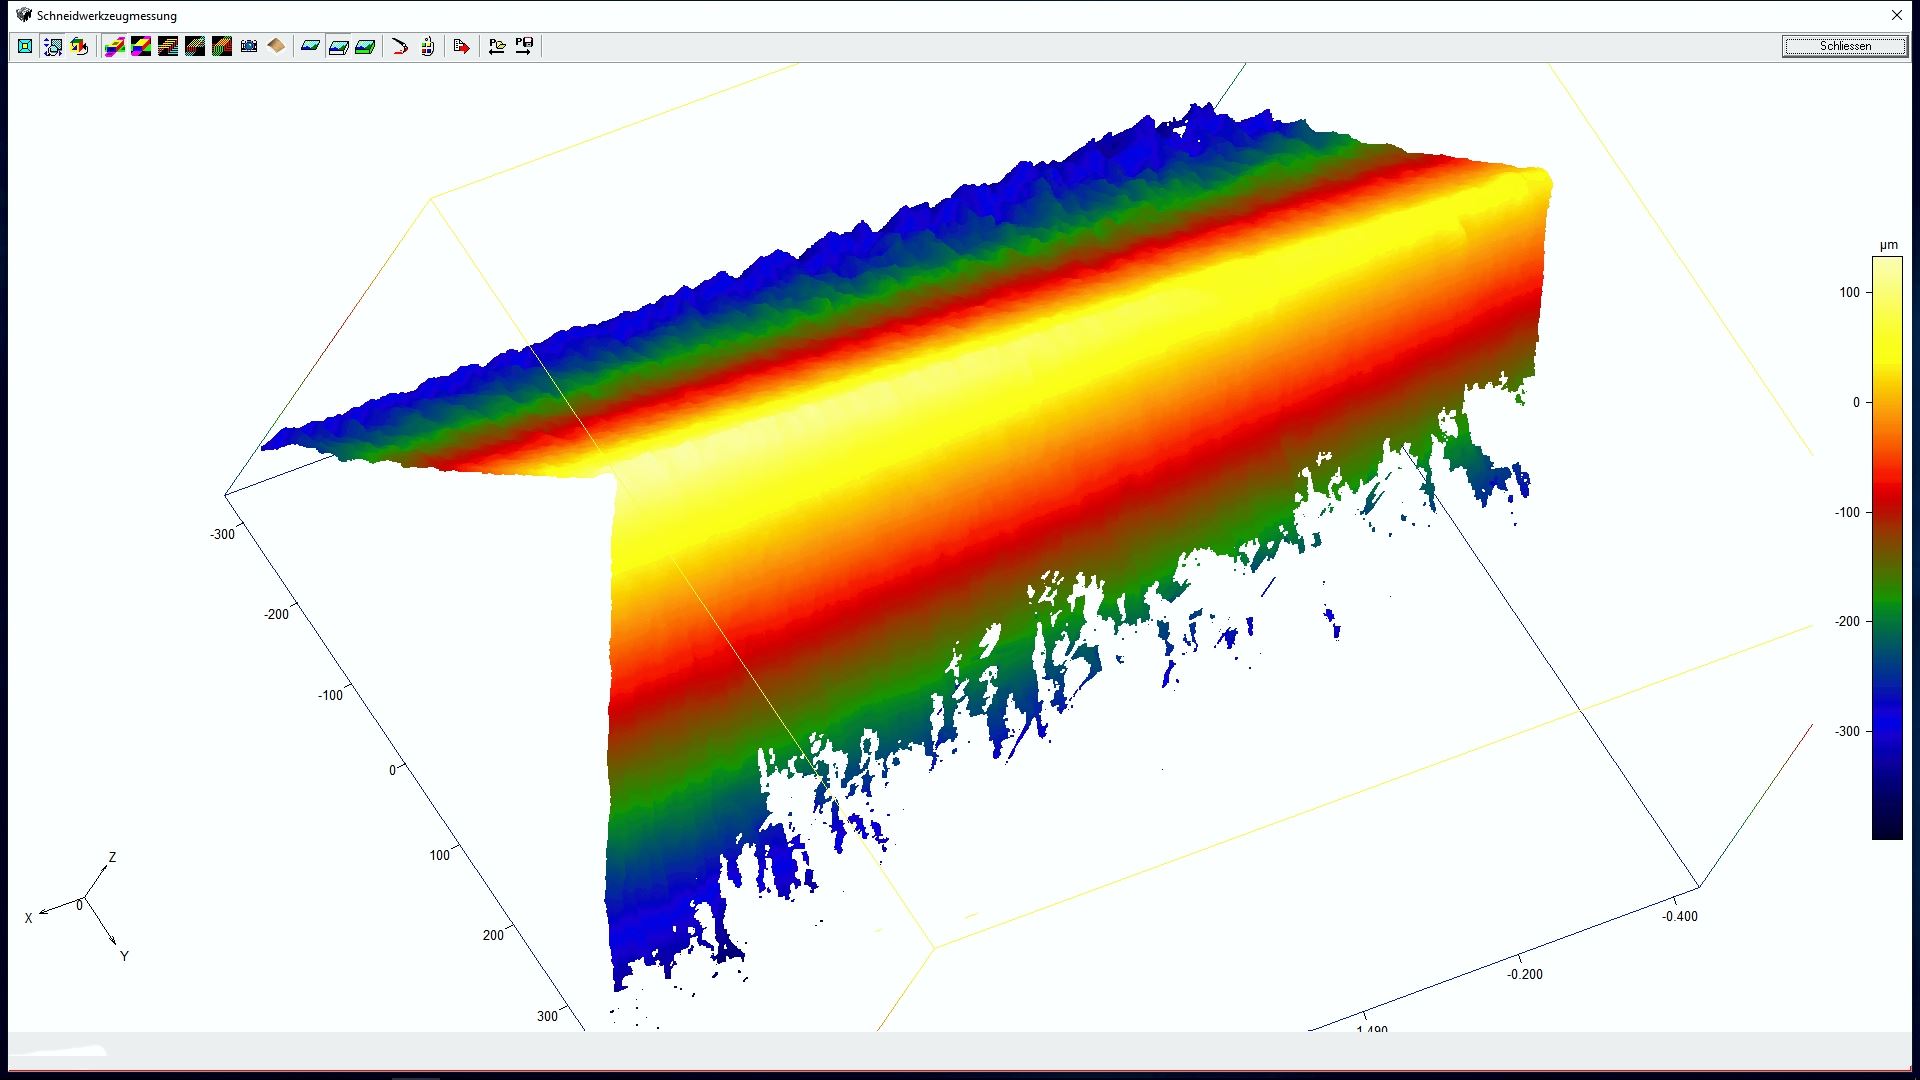Select the green solid block view icon
The width and height of the screenshot is (1920, 1080).
pyautogui.click(x=365, y=46)
